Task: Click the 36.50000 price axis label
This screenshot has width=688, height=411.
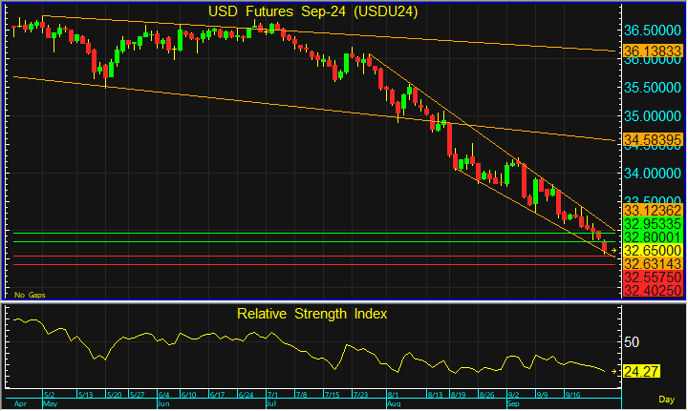Action: tap(652, 30)
